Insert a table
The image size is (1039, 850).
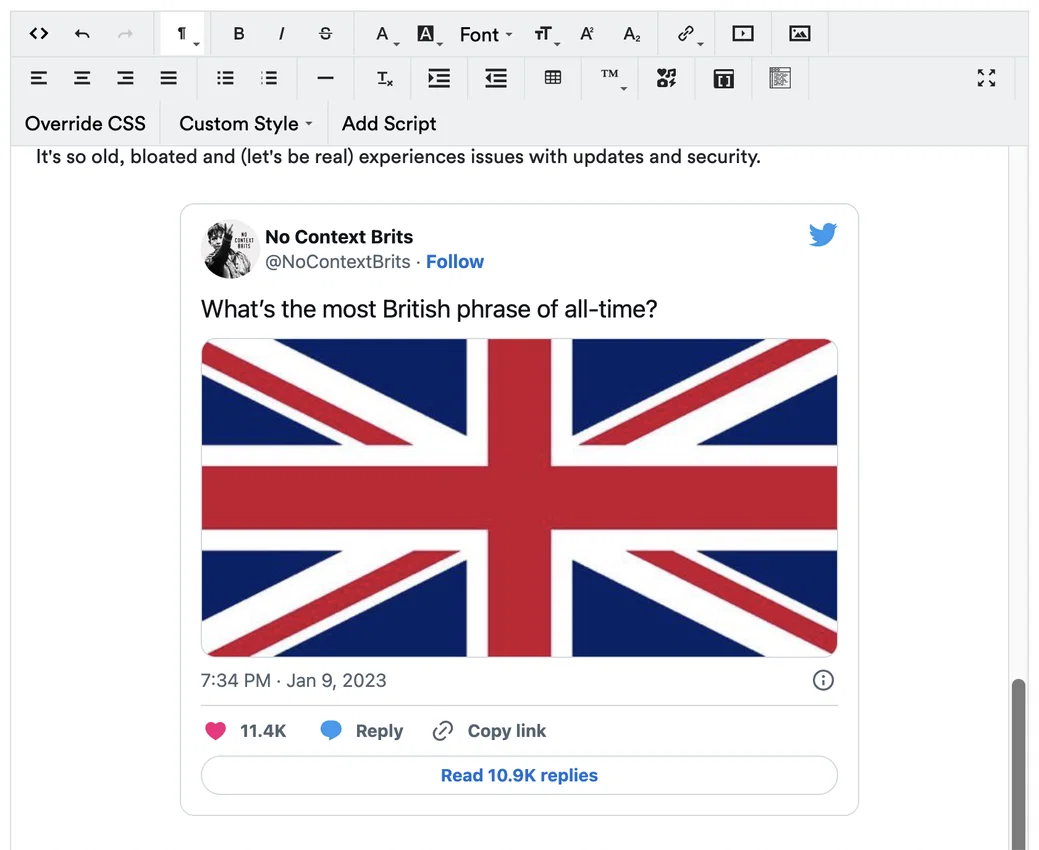point(553,78)
